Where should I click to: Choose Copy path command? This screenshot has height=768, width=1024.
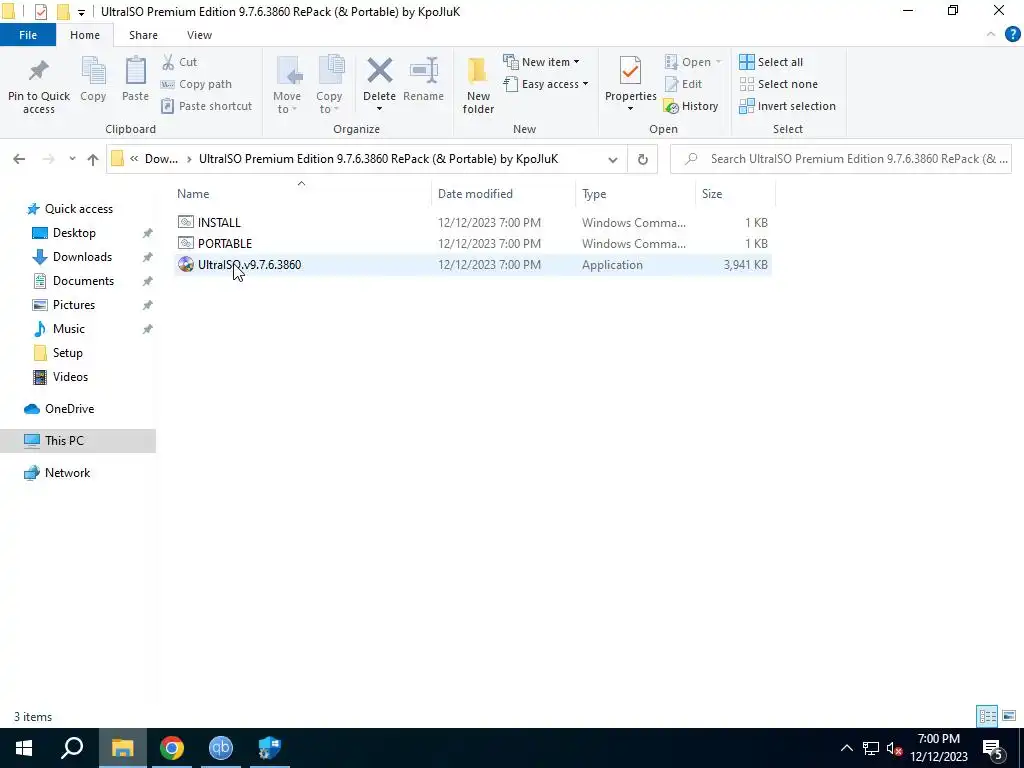pyautogui.click(x=197, y=84)
